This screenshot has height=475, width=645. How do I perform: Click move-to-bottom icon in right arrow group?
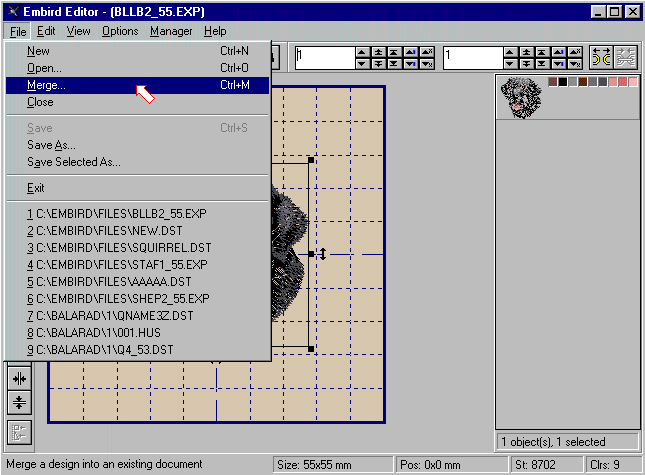point(542,63)
